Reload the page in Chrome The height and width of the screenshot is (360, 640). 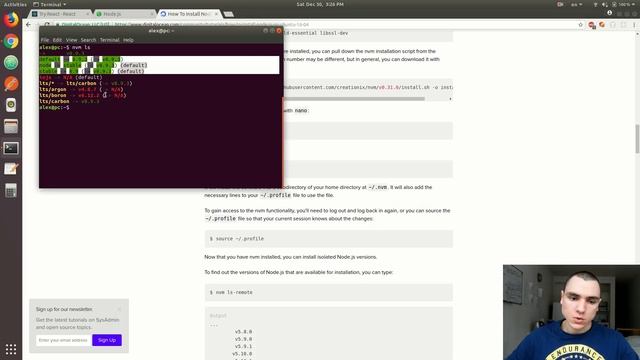click(47, 25)
